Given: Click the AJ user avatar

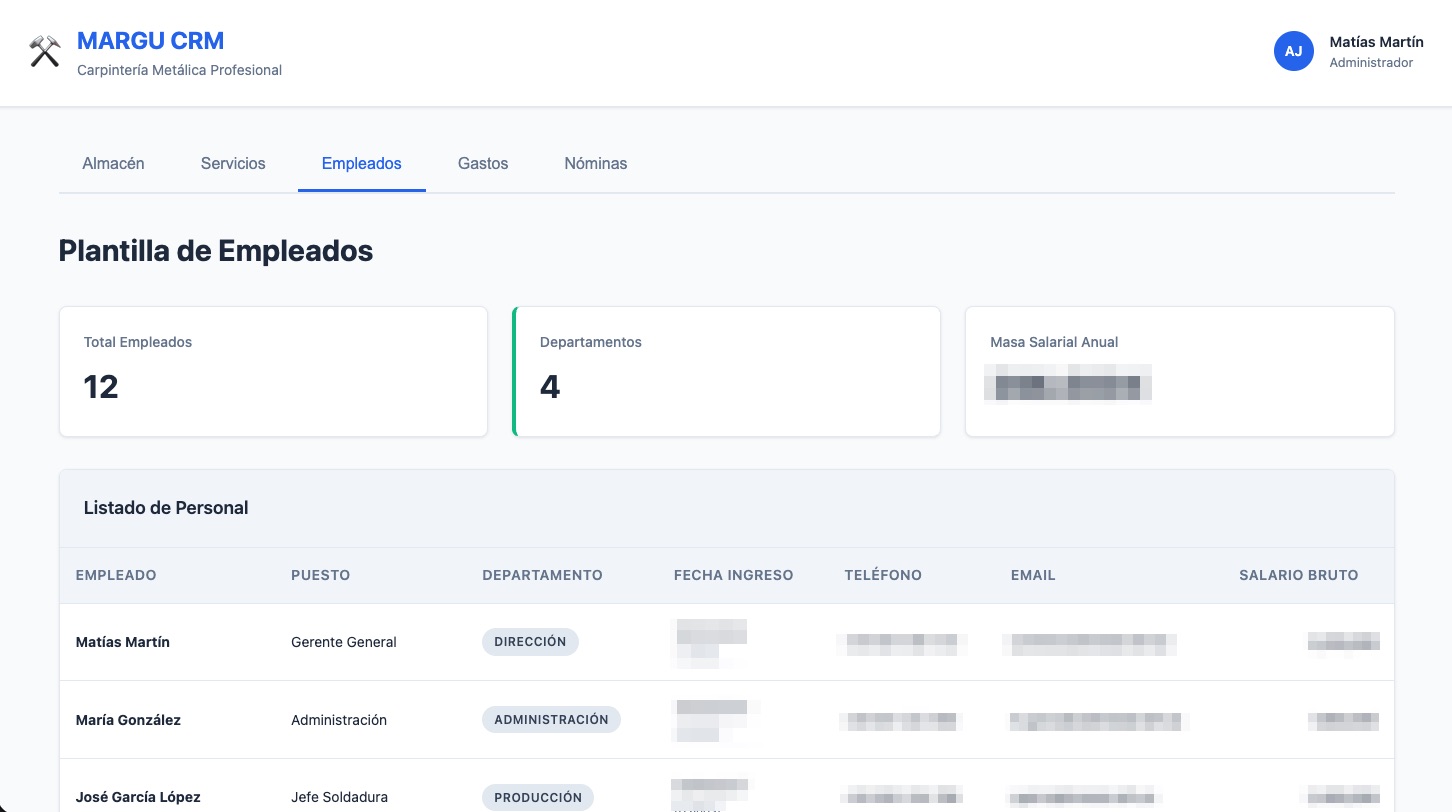Looking at the screenshot, I should tap(1293, 51).
